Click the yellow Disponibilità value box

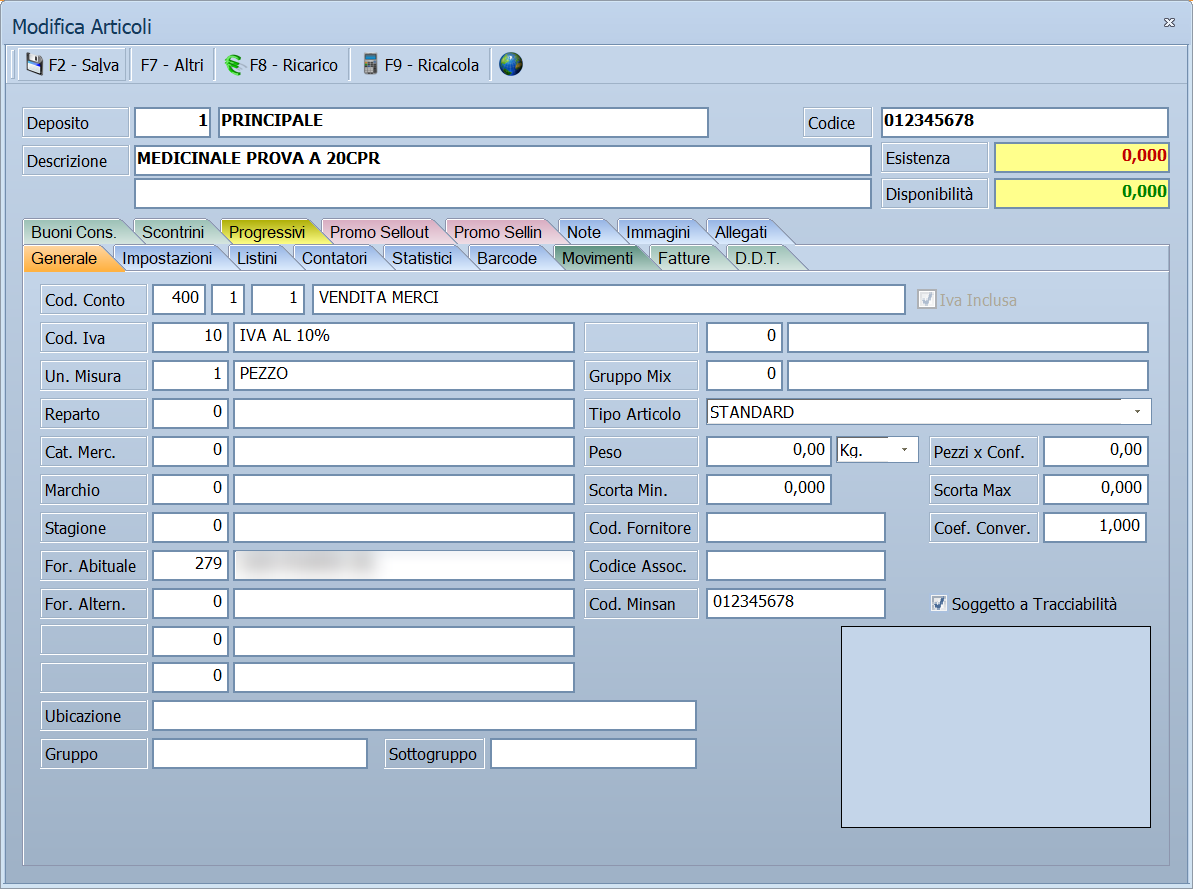click(1082, 193)
